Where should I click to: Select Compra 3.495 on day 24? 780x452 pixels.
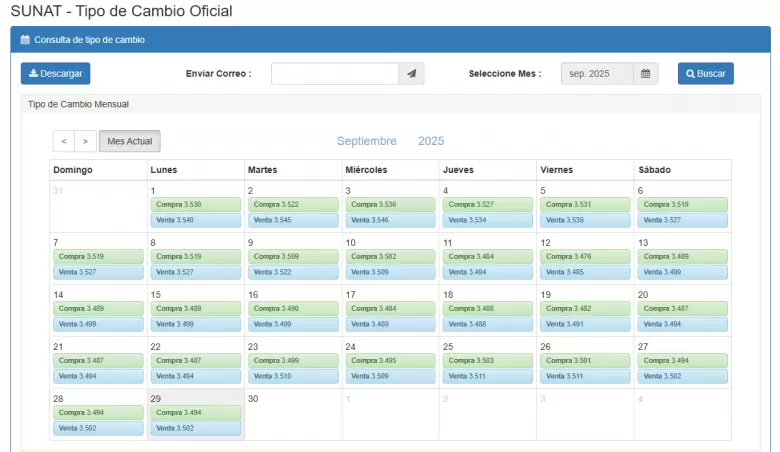tap(390, 361)
